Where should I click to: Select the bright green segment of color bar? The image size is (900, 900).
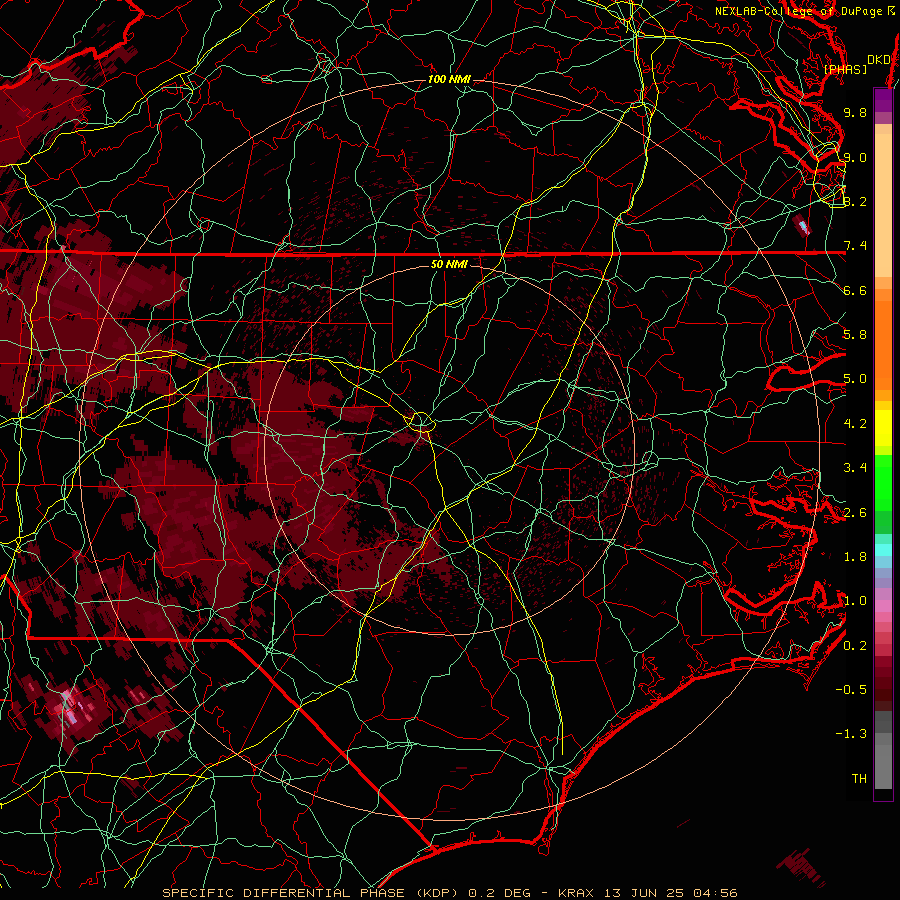coord(883,482)
